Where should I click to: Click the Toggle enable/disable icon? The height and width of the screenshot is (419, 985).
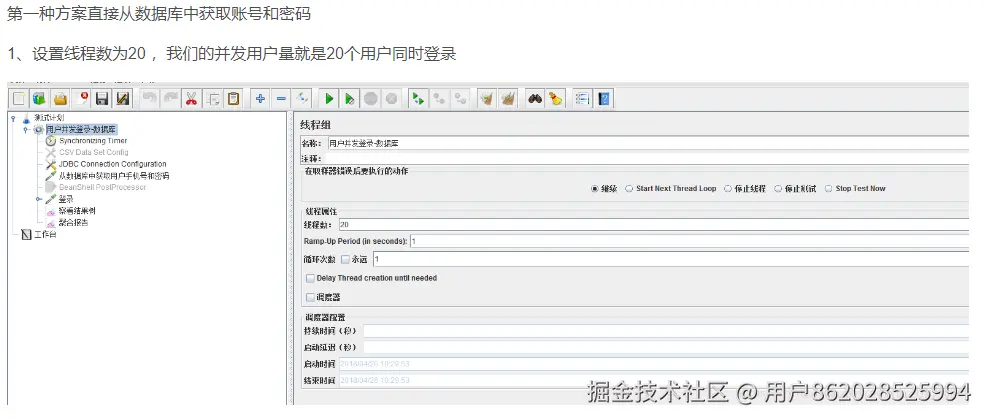pos(302,99)
